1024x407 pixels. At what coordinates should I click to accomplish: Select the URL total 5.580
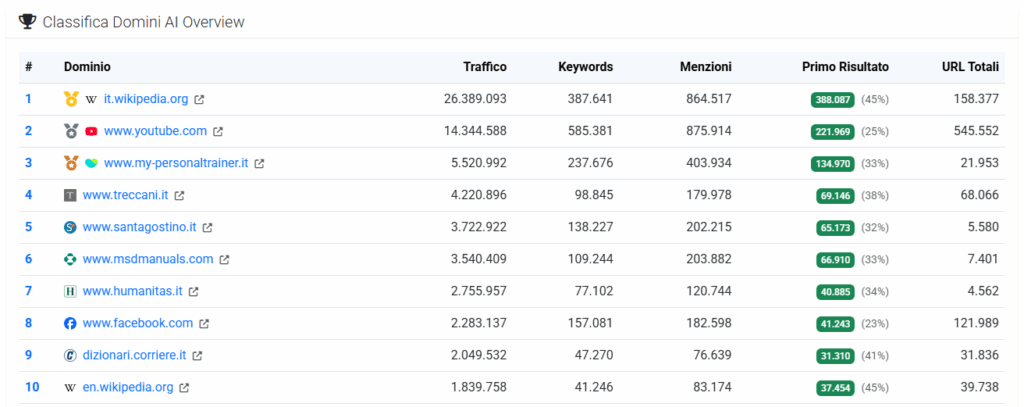pyautogui.click(x=983, y=227)
